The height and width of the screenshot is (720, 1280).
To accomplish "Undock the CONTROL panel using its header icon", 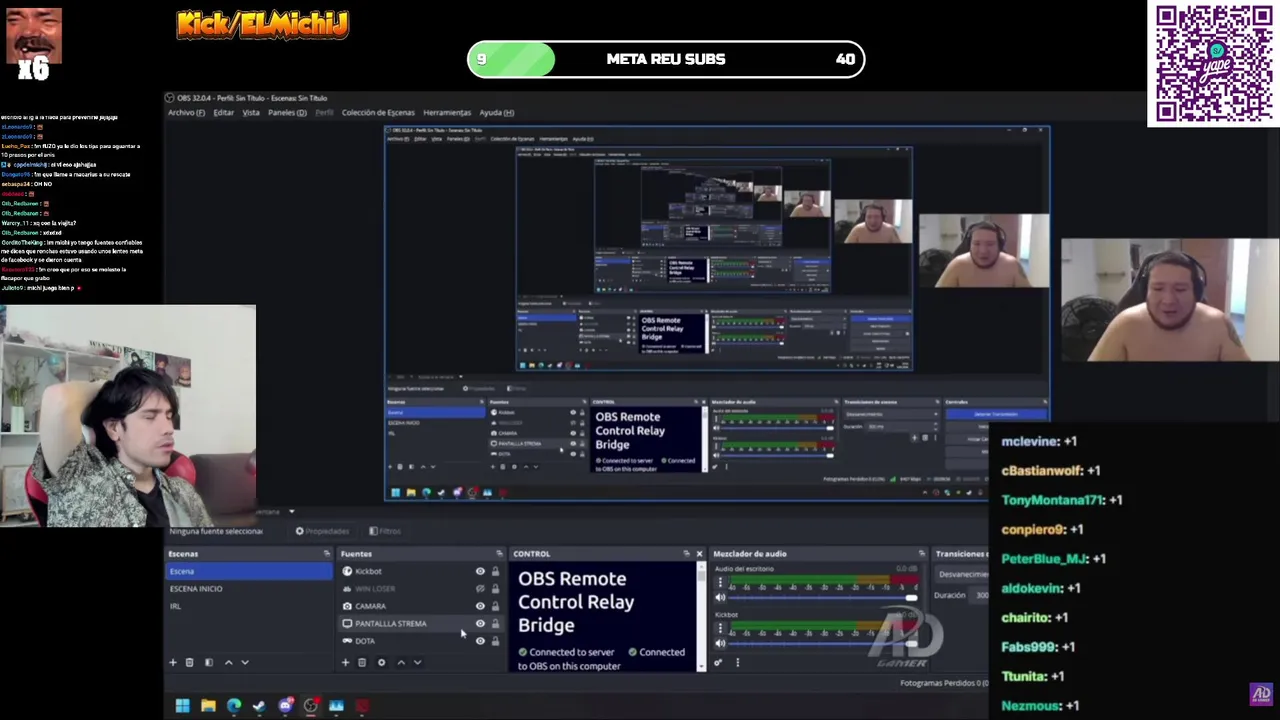I will click(x=686, y=553).
